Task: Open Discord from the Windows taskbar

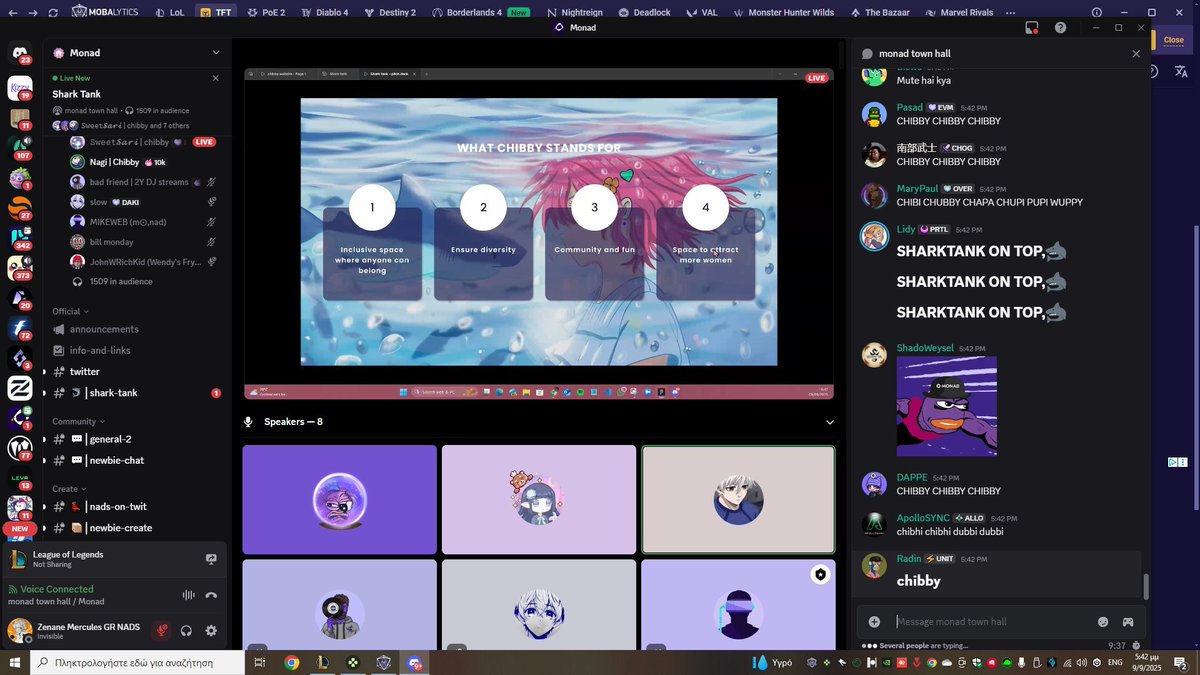Action: coord(414,662)
